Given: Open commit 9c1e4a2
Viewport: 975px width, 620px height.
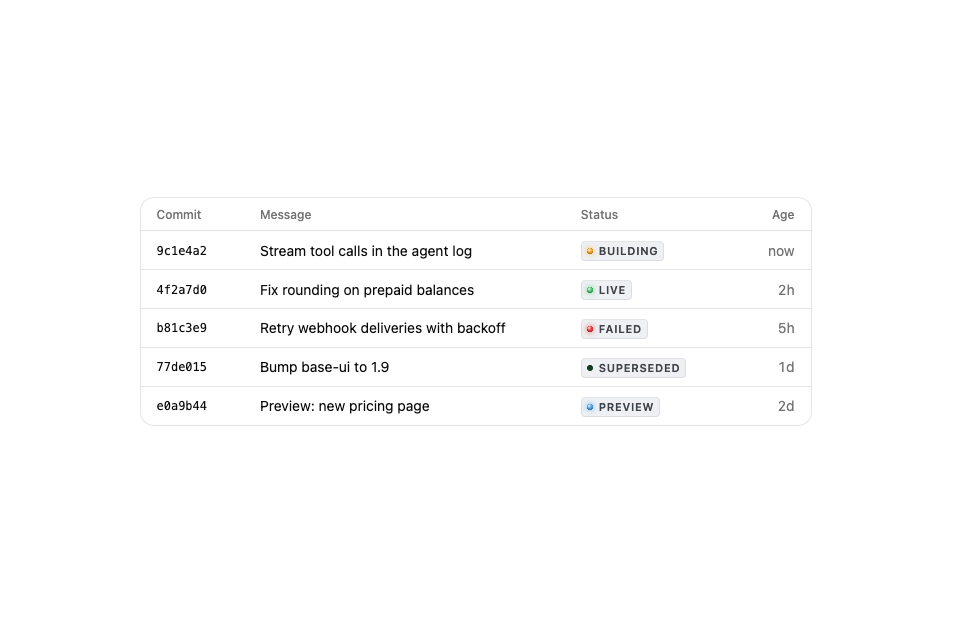Looking at the screenshot, I should 182,251.
